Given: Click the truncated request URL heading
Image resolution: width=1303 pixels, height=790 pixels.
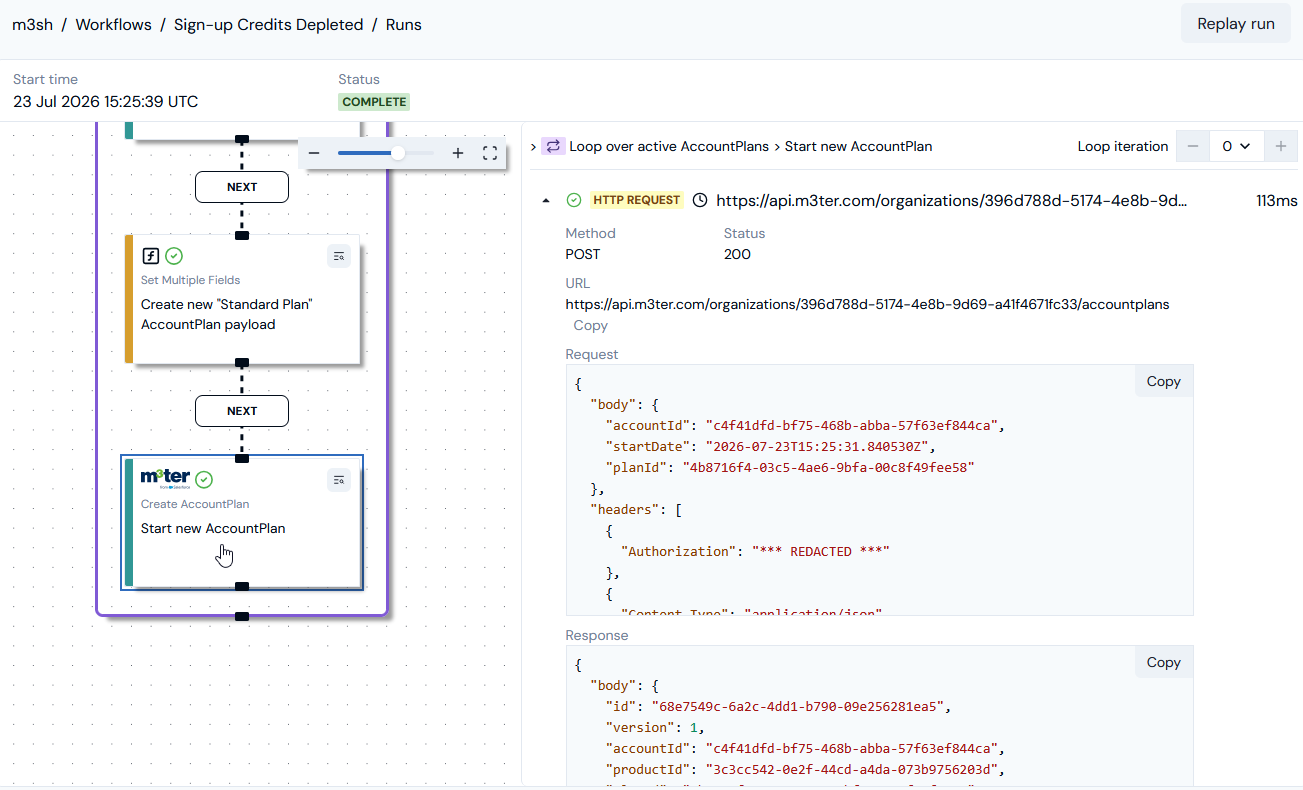Looking at the screenshot, I should coord(952,200).
